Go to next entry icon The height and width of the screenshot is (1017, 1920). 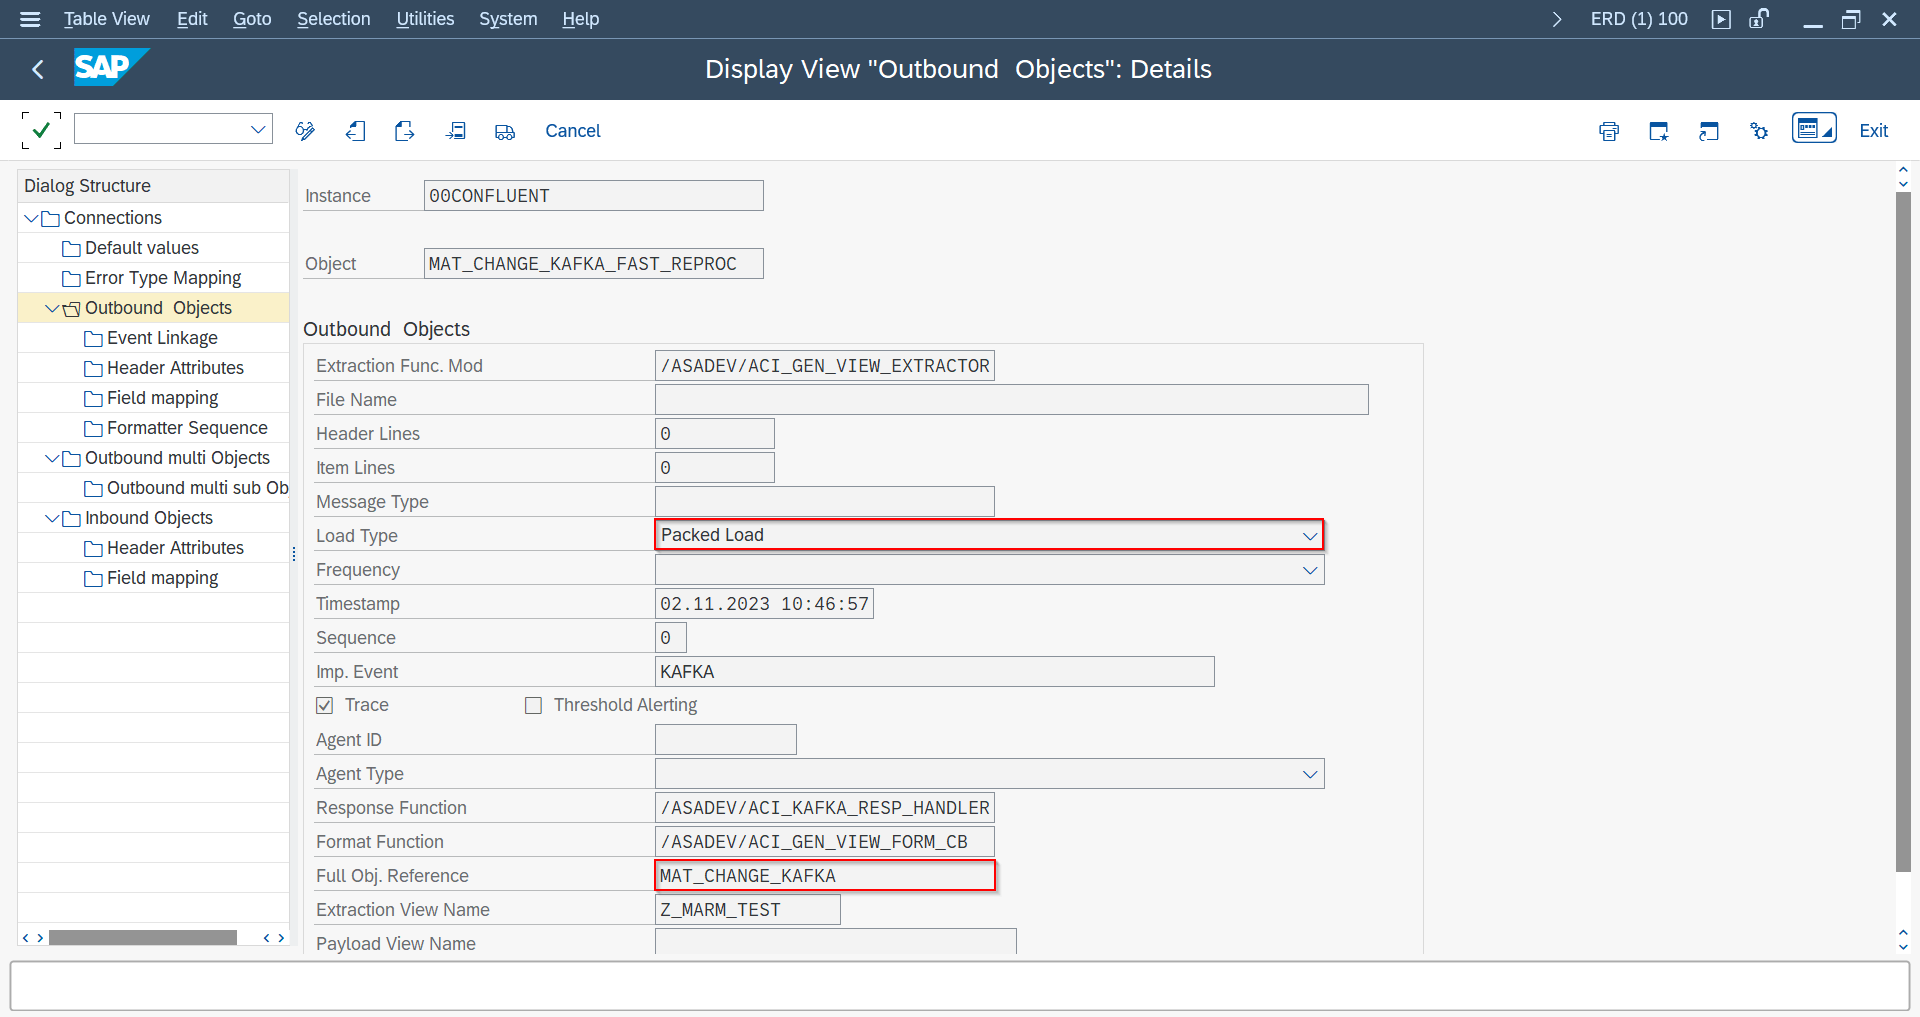[405, 131]
